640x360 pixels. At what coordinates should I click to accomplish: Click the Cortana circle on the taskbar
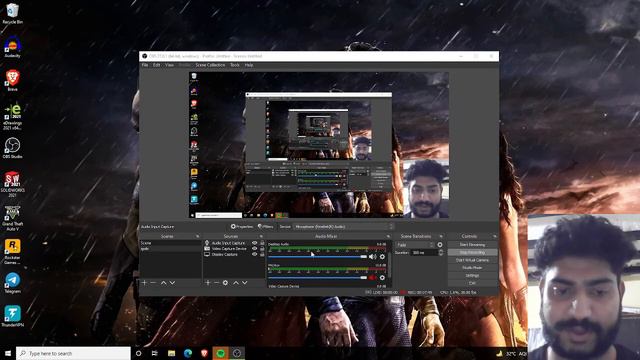138,353
